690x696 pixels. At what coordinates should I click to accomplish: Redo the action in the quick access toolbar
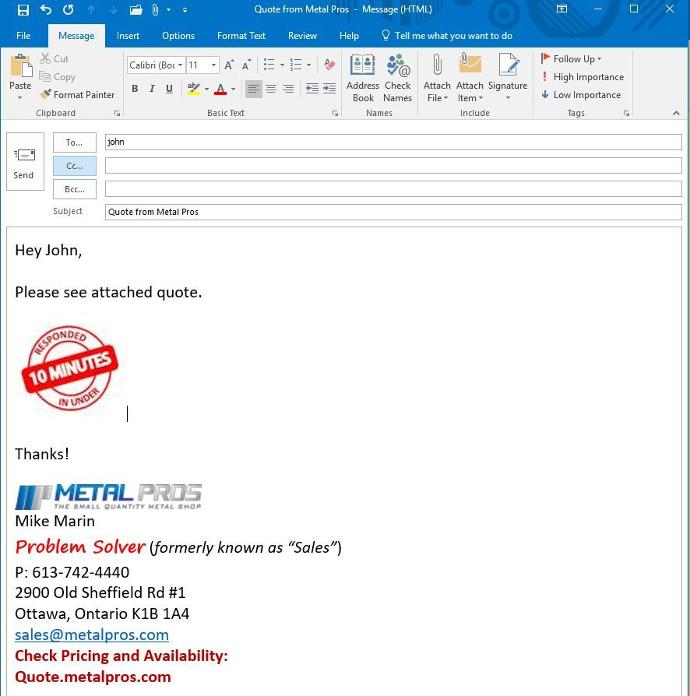point(68,9)
